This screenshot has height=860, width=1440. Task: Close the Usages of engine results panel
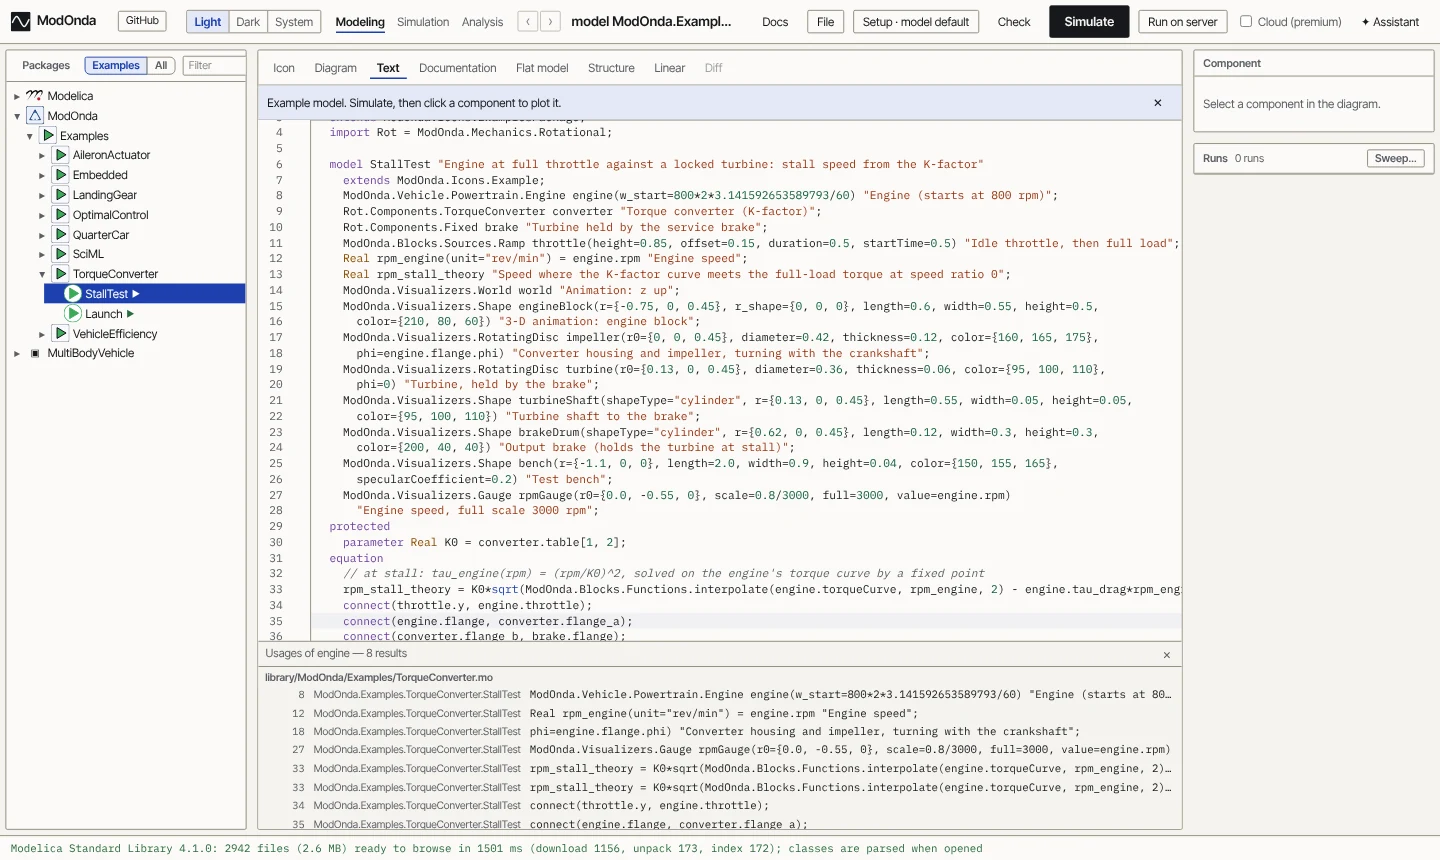coord(1166,654)
